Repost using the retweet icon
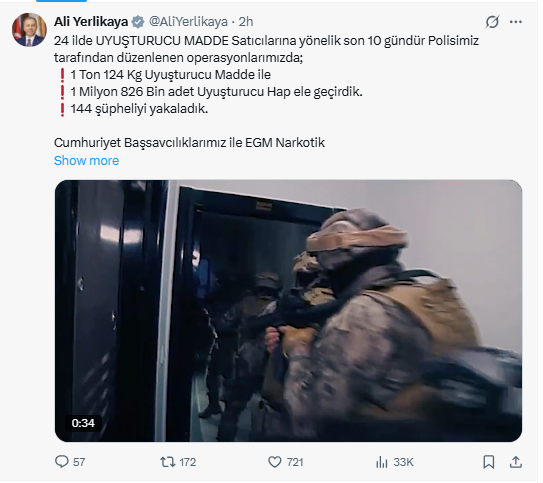The width and height of the screenshot is (543, 483). (x=168, y=462)
